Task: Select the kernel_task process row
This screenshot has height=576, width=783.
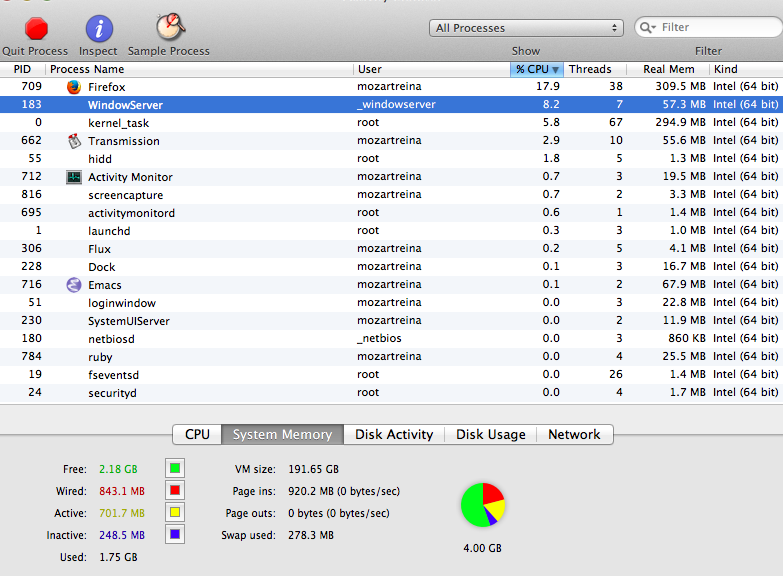Action: 392,122
